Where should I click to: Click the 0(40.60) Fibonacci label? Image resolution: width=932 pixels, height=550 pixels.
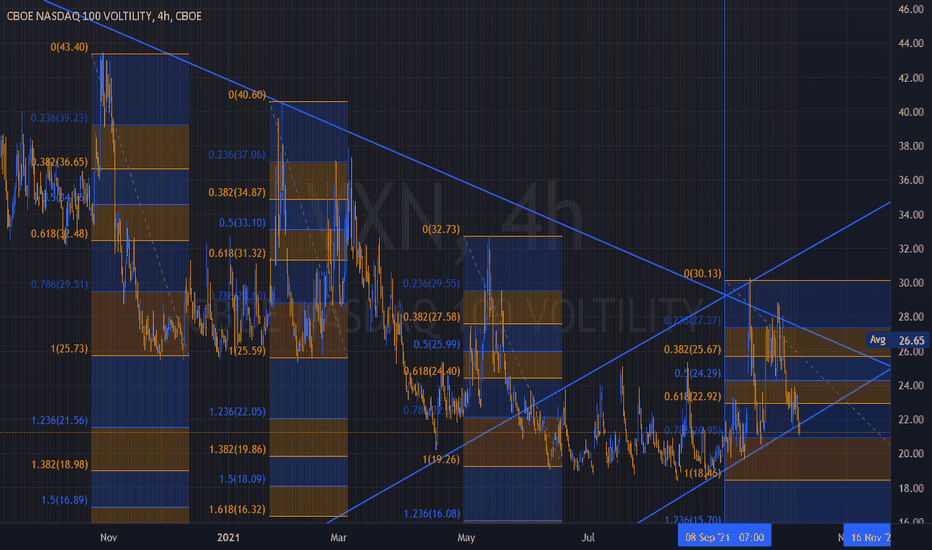click(x=247, y=95)
